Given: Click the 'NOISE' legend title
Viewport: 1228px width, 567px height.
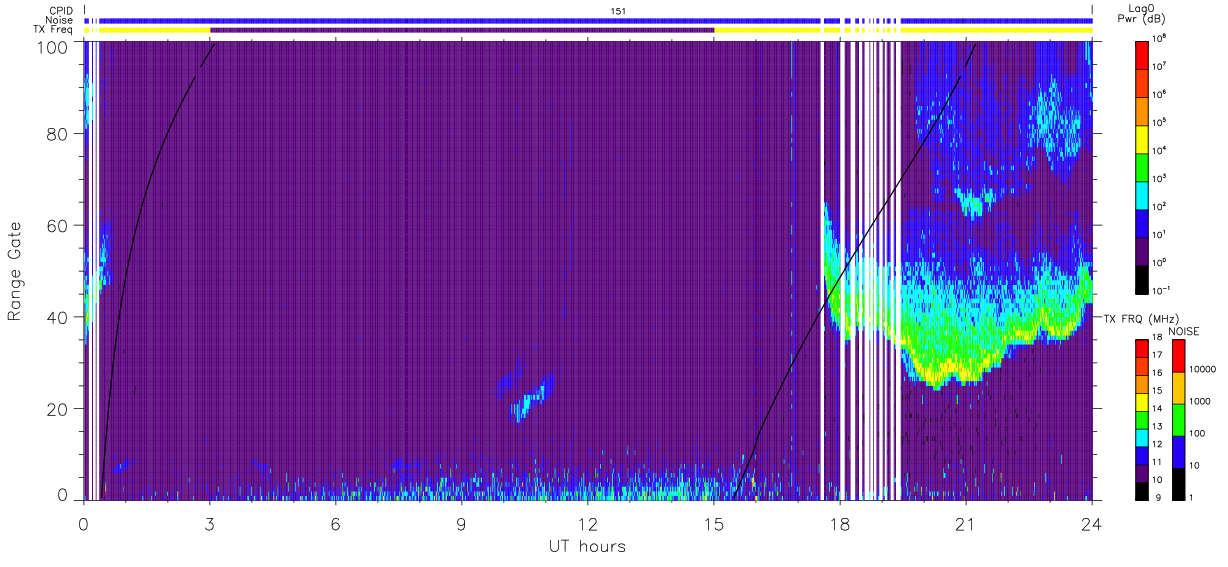Looking at the screenshot, I should click(1183, 331).
